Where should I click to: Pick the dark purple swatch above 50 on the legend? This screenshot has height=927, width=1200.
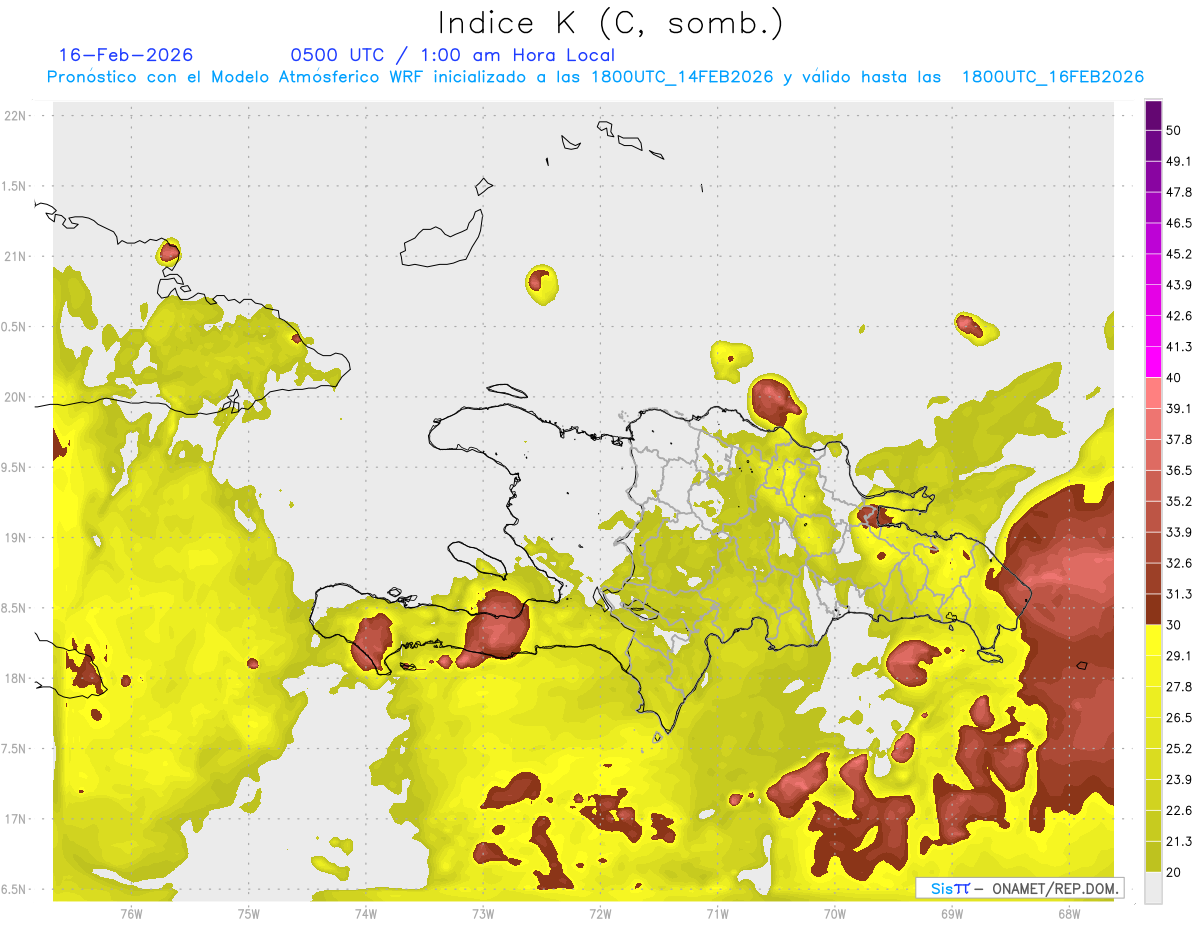[x=1153, y=115]
